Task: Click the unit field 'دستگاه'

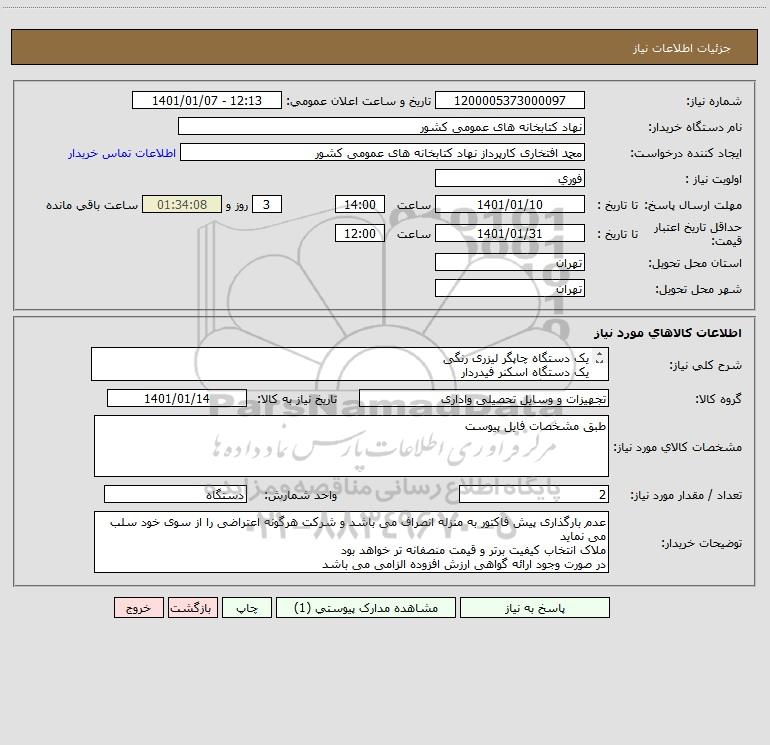Action: (175, 494)
